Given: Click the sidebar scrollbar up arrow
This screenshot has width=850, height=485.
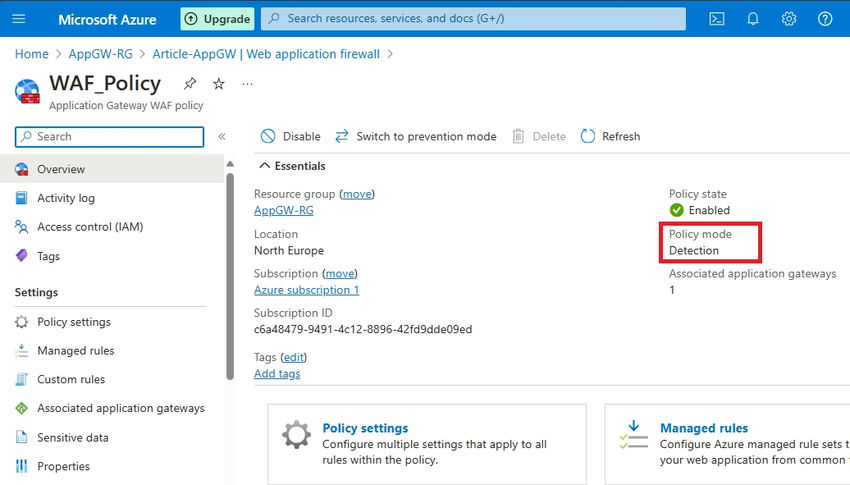Looking at the screenshot, I should 230,164.
